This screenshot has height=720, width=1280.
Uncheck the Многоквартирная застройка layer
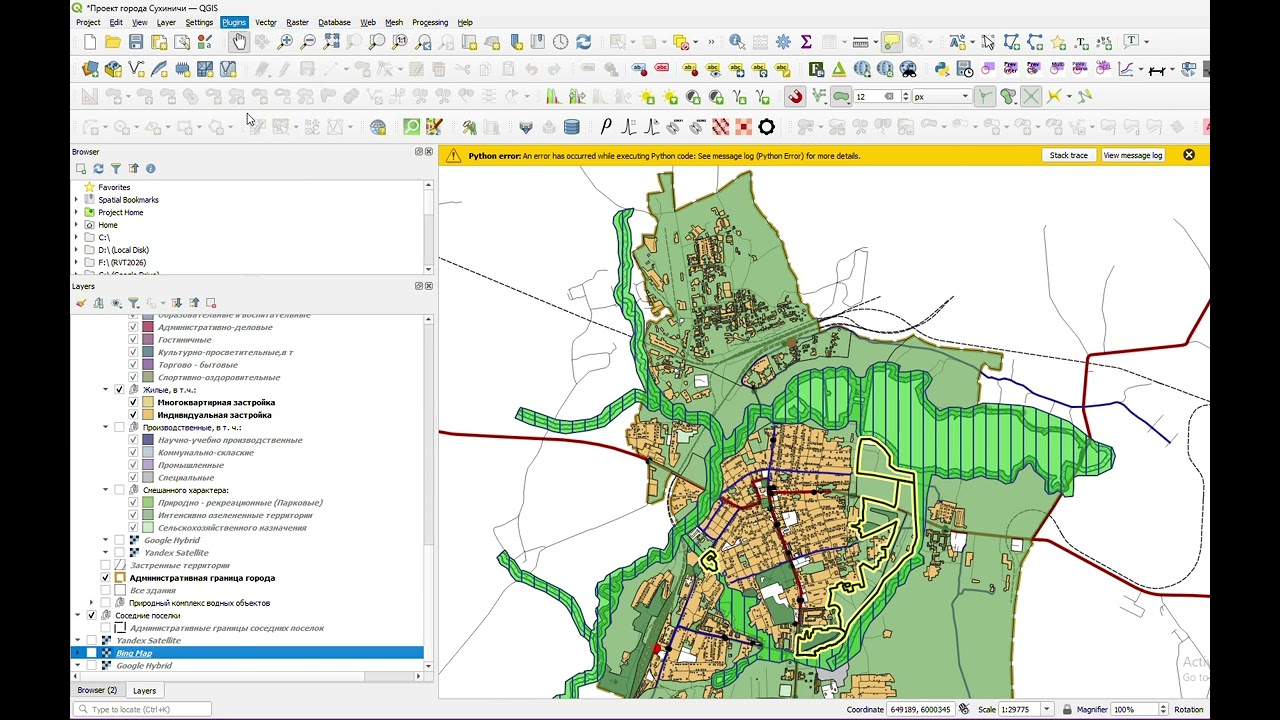pos(133,402)
